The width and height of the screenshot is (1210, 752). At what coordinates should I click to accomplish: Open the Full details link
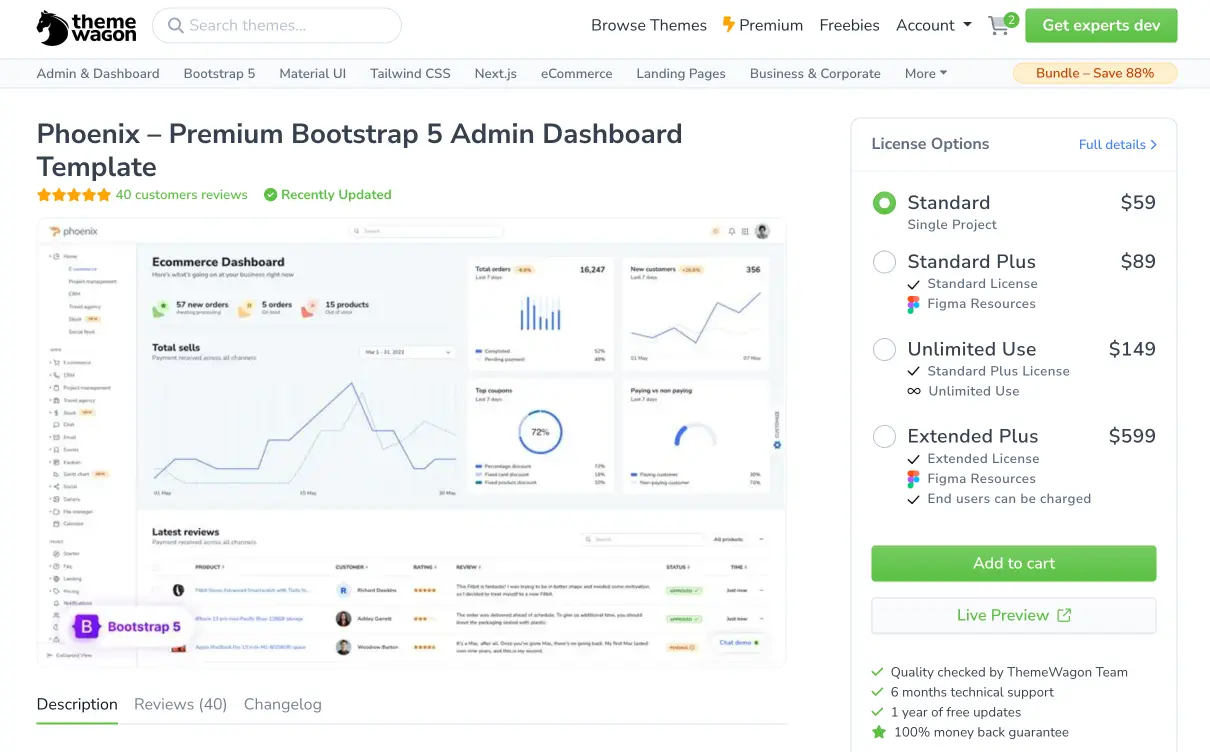point(1118,145)
